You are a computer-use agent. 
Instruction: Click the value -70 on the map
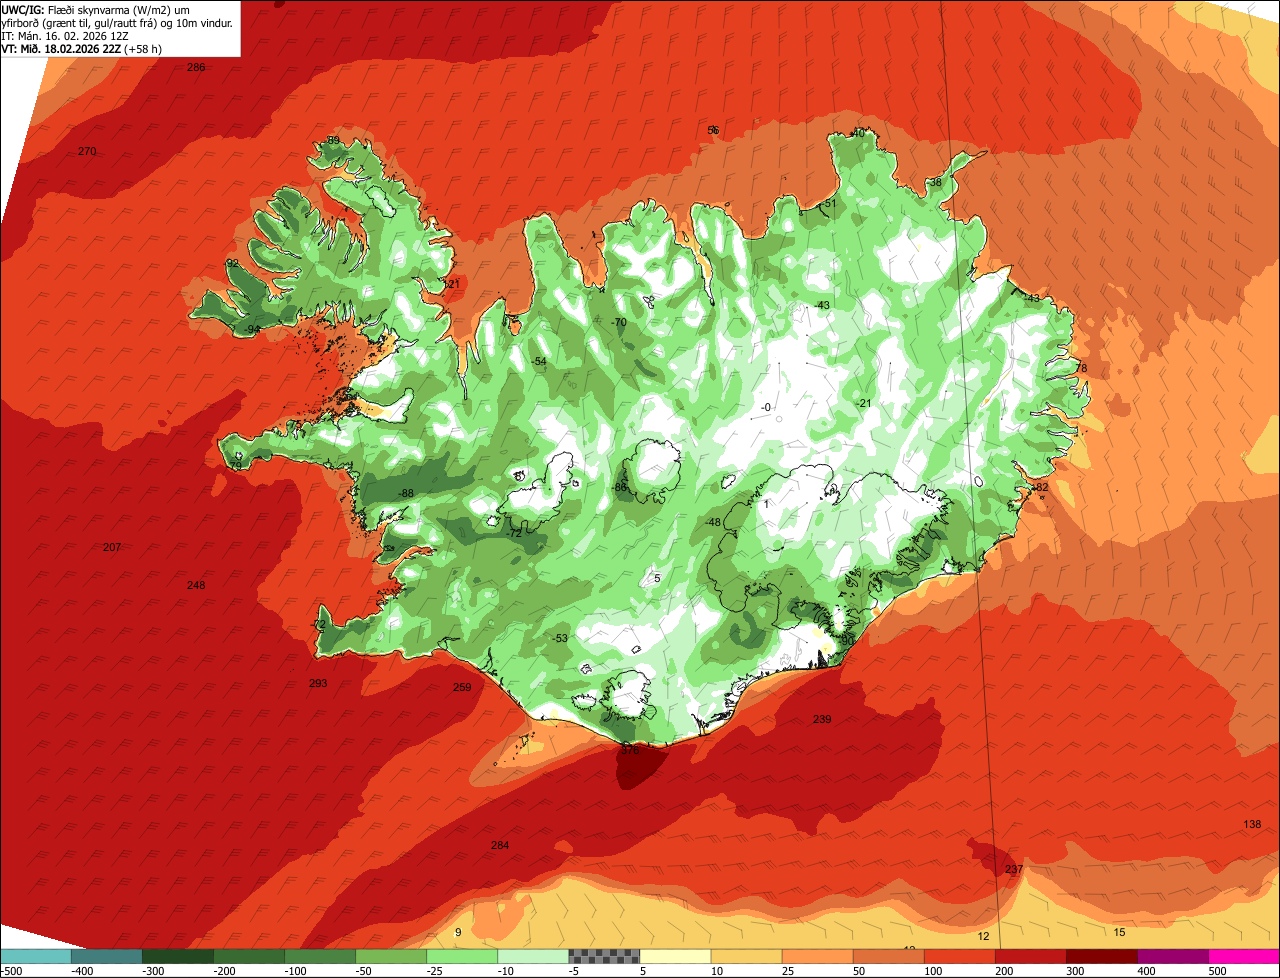click(619, 322)
